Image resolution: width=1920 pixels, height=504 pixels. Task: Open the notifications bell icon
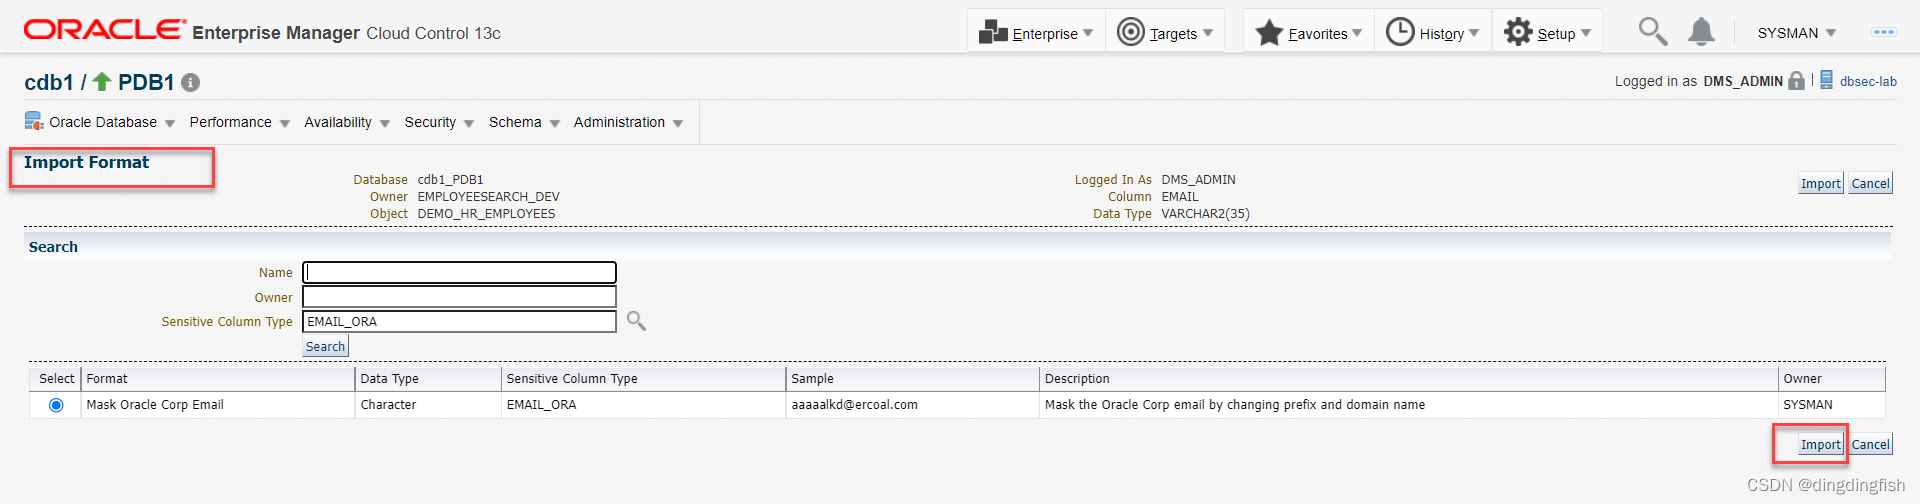pyautogui.click(x=1701, y=32)
